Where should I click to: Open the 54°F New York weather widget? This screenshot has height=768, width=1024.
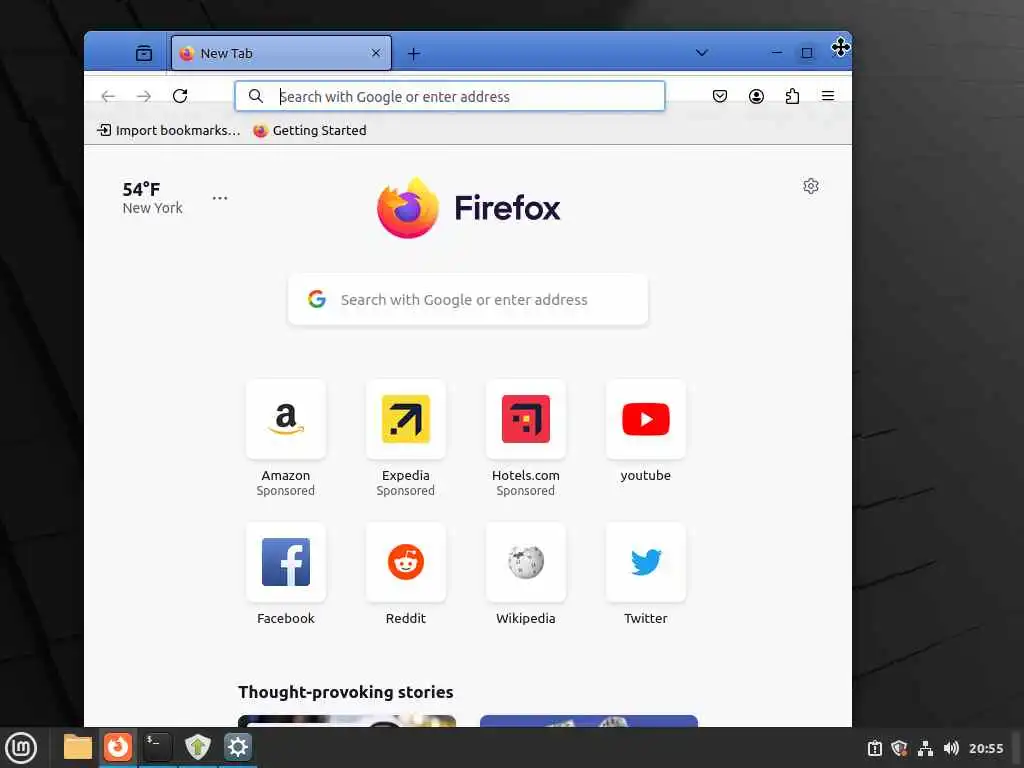pos(152,198)
